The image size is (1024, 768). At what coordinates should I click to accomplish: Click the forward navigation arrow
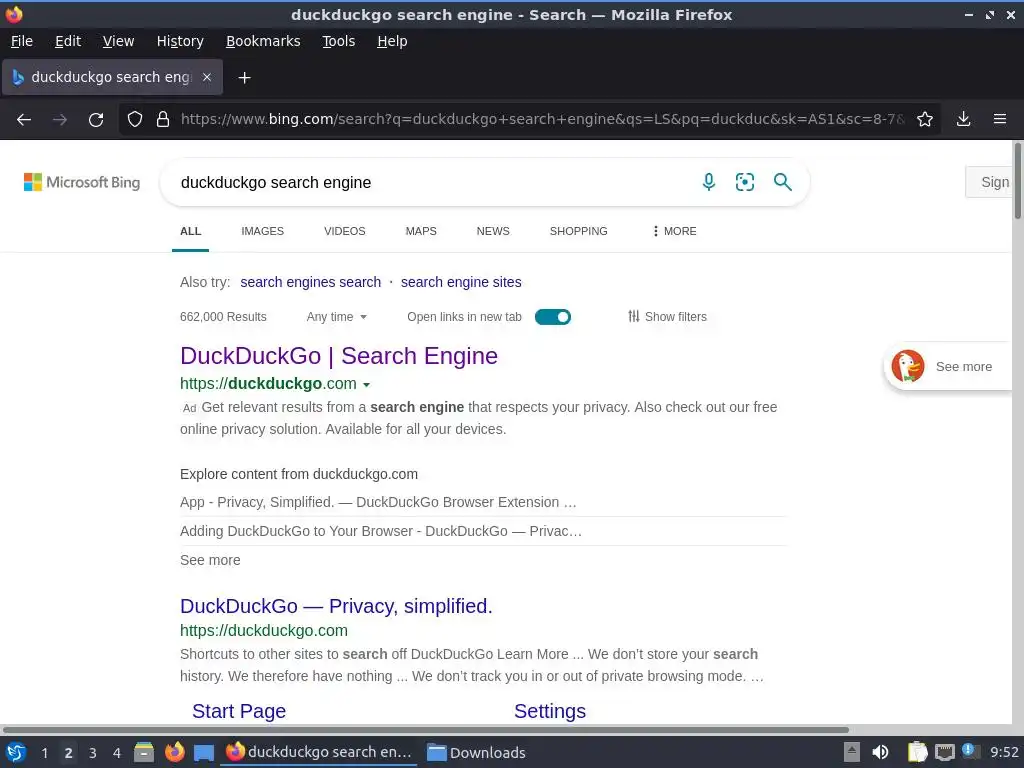[59, 120]
